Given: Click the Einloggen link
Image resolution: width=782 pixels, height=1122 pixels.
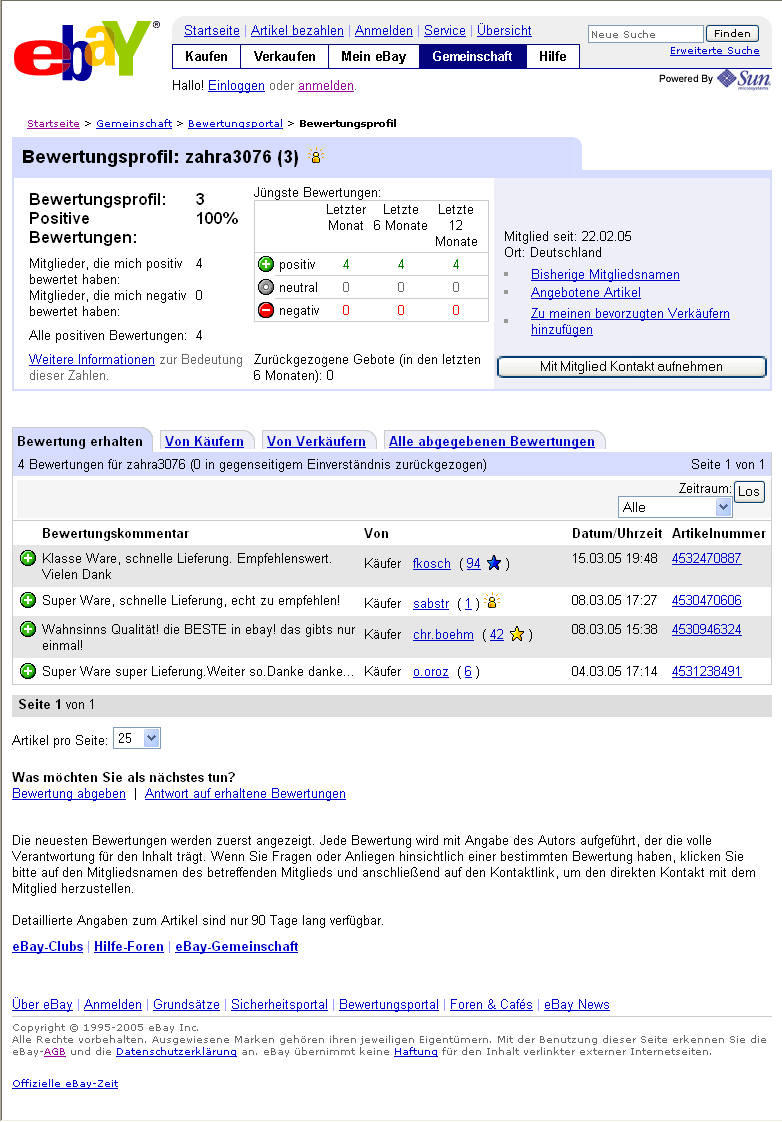Looking at the screenshot, I should [236, 86].
